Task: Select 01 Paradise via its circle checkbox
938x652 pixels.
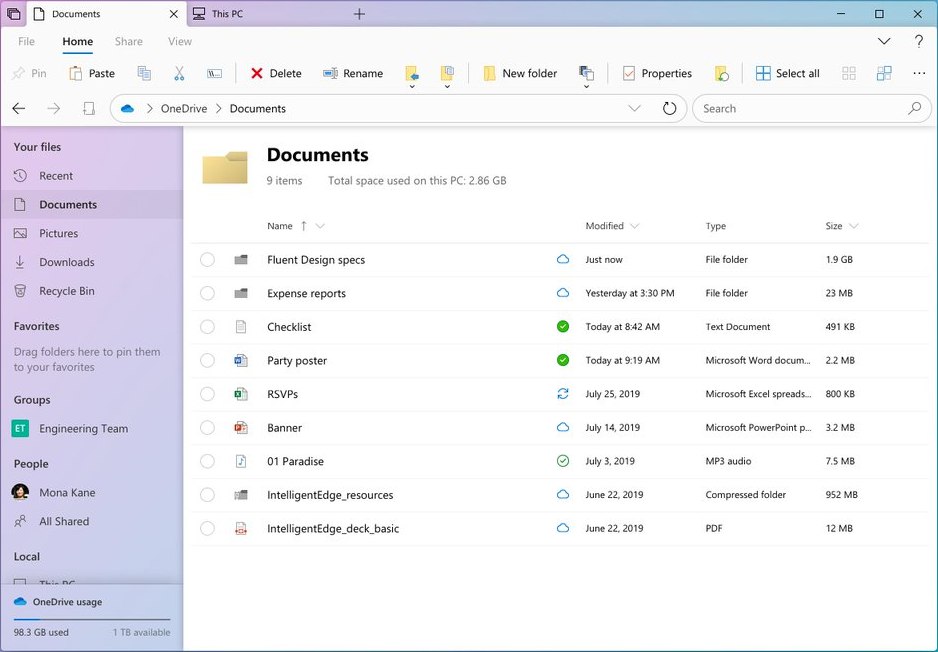Action: (x=208, y=461)
